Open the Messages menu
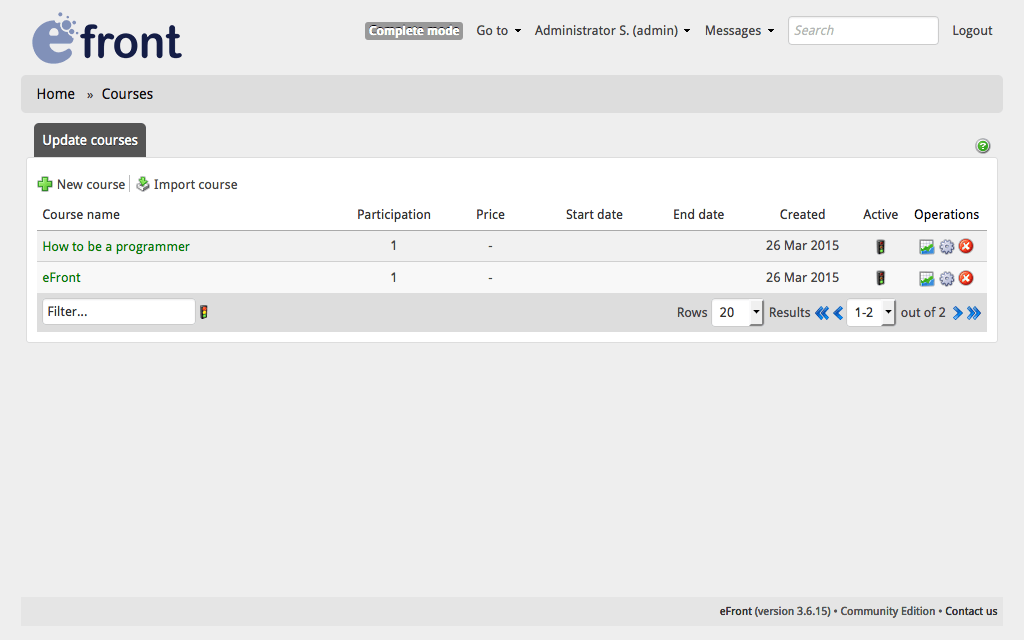The height and width of the screenshot is (640, 1024). click(x=739, y=30)
